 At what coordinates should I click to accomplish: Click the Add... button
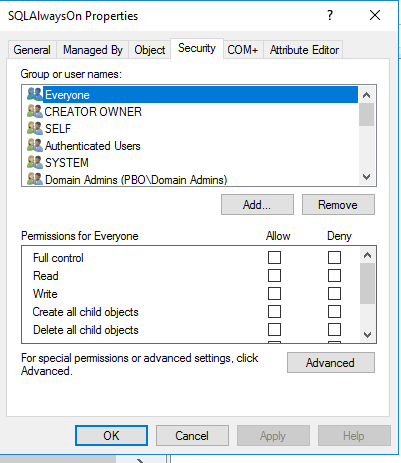pyautogui.click(x=257, y=205)
